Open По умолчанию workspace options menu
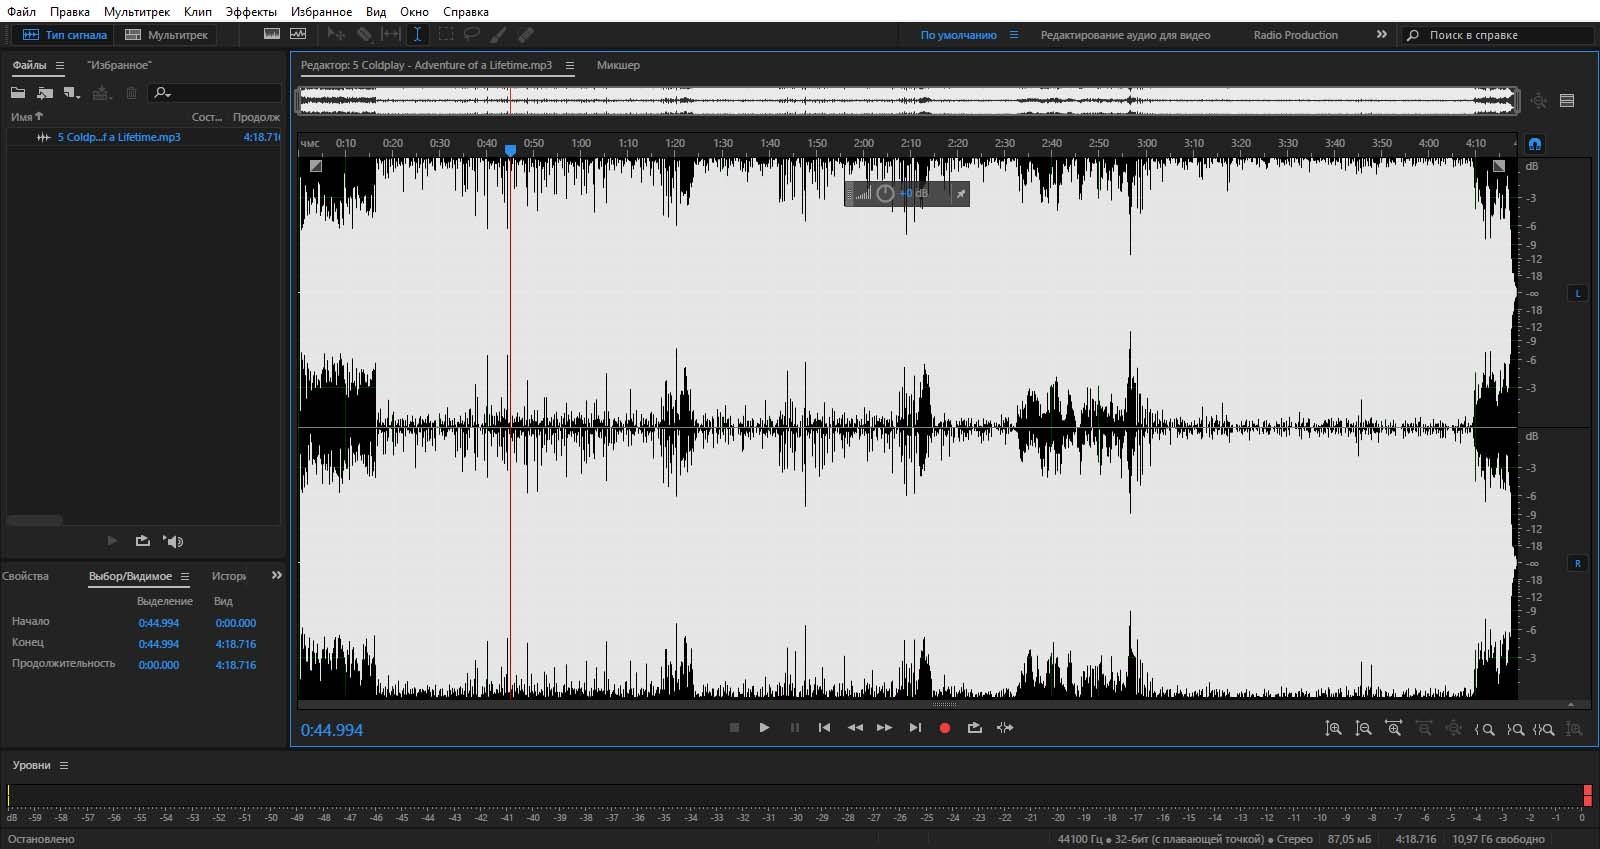 pos(1014,35)
